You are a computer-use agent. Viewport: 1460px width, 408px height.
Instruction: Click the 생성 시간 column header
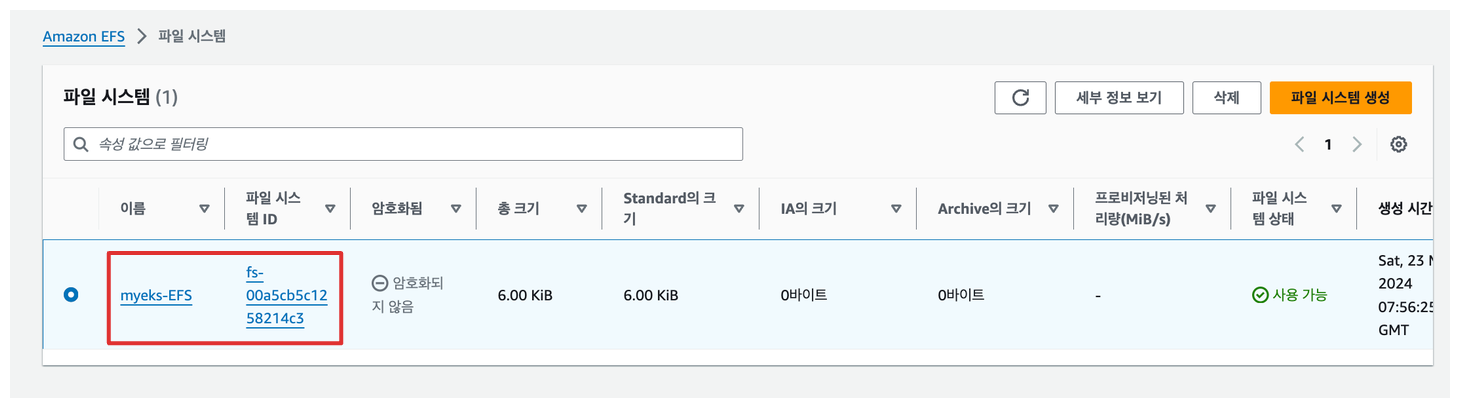[1404, 209]
